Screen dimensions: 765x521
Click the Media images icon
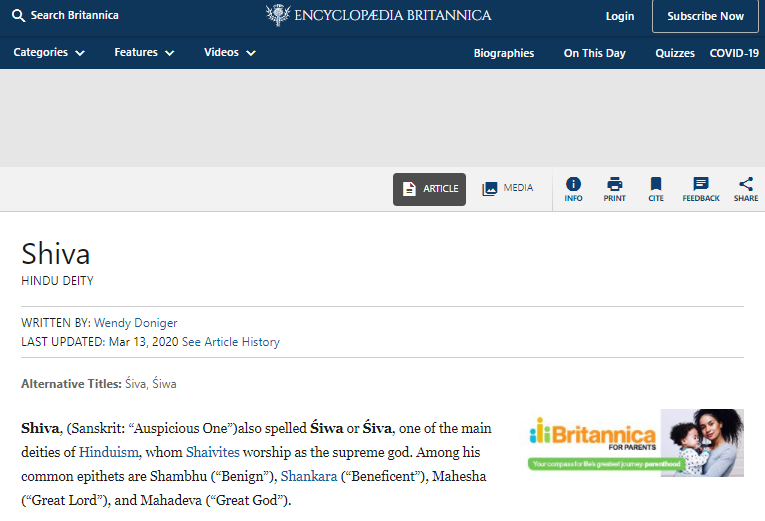click(x=489, y=189)
